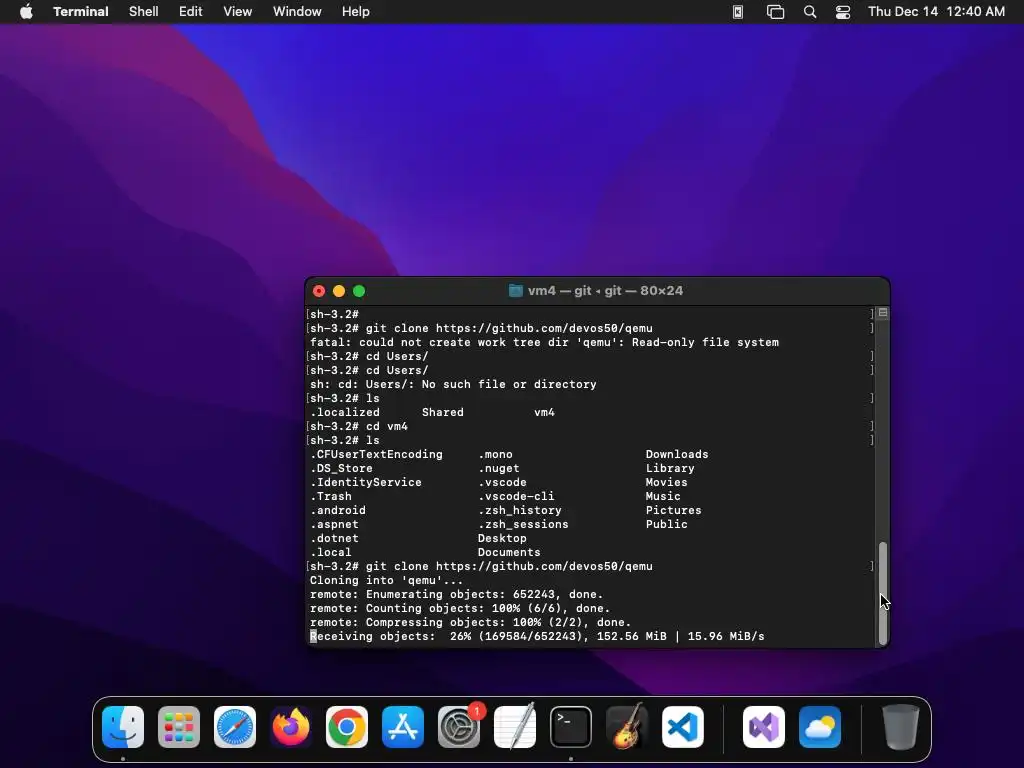Viewport: 1024px width, 768px height.
Task: Open Launchpad from the Dock
Action: coord(179,727)
